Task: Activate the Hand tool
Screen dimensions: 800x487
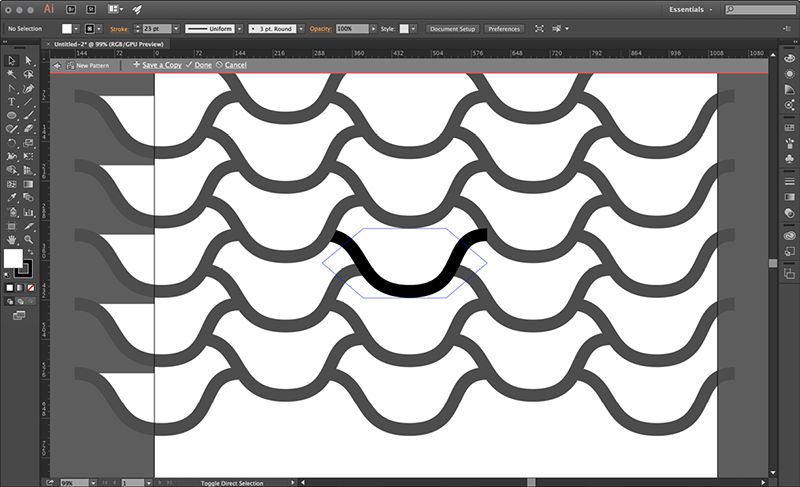Action: click(x=11, y=240)
